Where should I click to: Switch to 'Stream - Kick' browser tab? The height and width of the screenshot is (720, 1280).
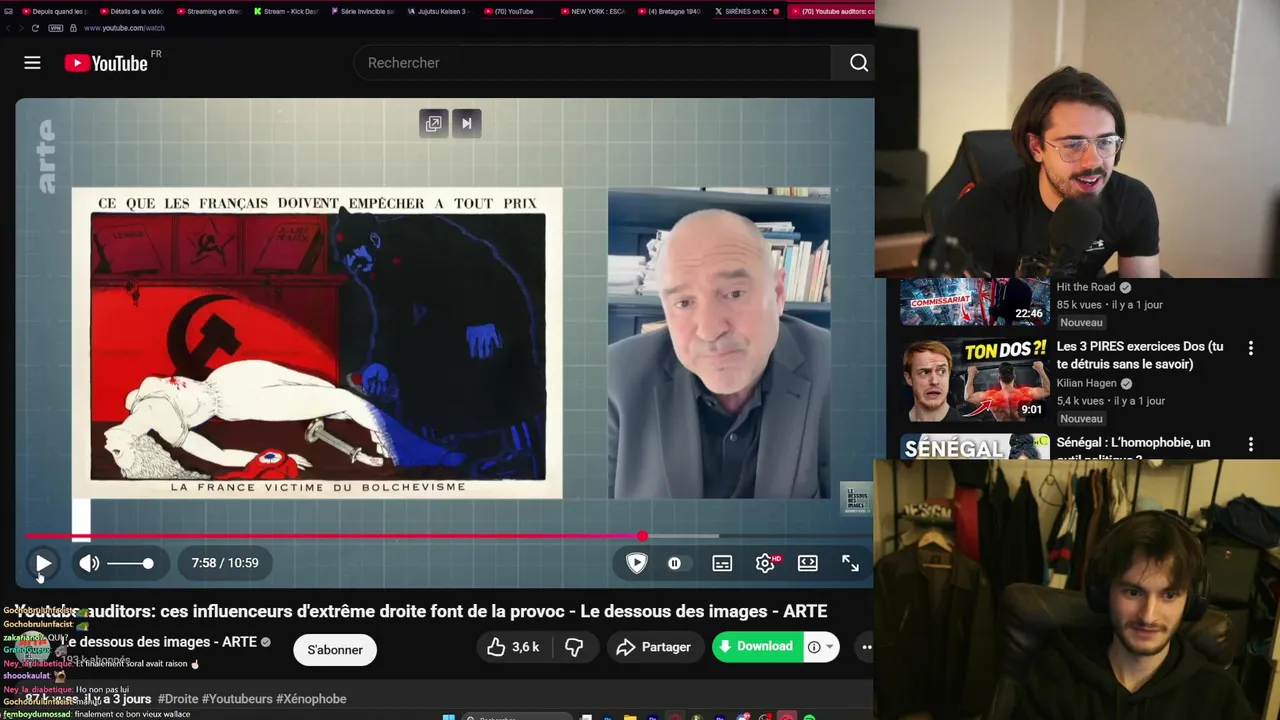point(286,11)
